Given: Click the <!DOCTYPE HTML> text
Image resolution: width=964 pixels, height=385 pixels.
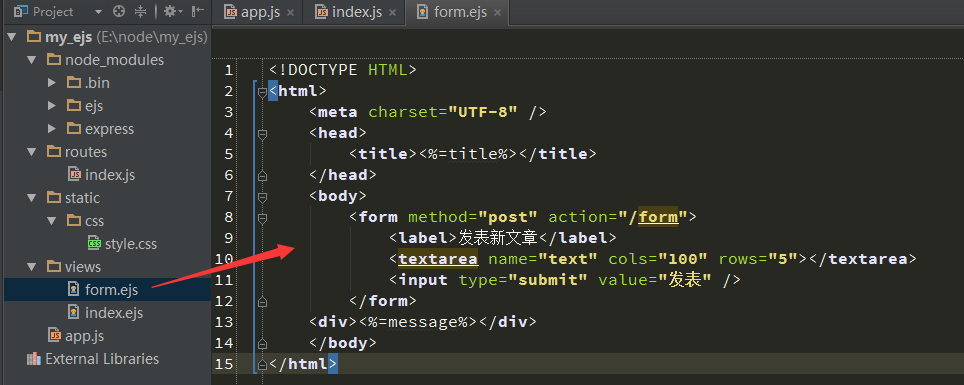Looking at the screenshot, I should coord(343,70).
